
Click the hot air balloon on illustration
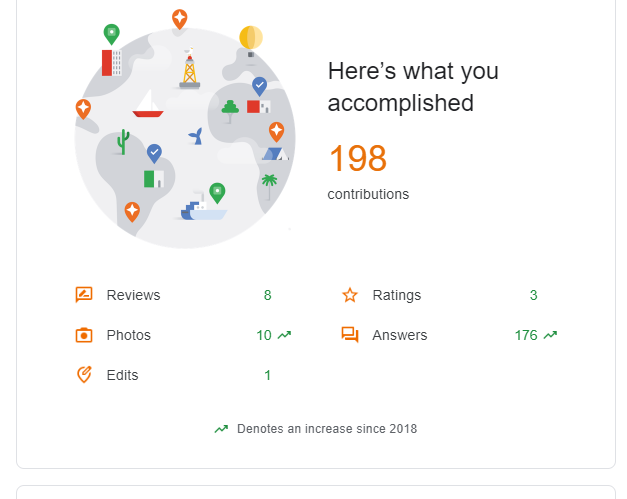(x=251, y=39)
